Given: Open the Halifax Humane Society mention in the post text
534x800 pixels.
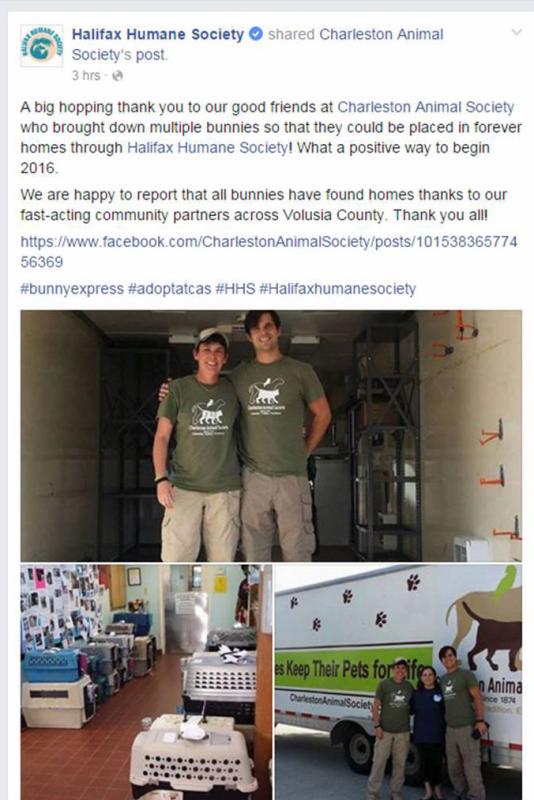Looking at the screenshot, I should 207,148.
